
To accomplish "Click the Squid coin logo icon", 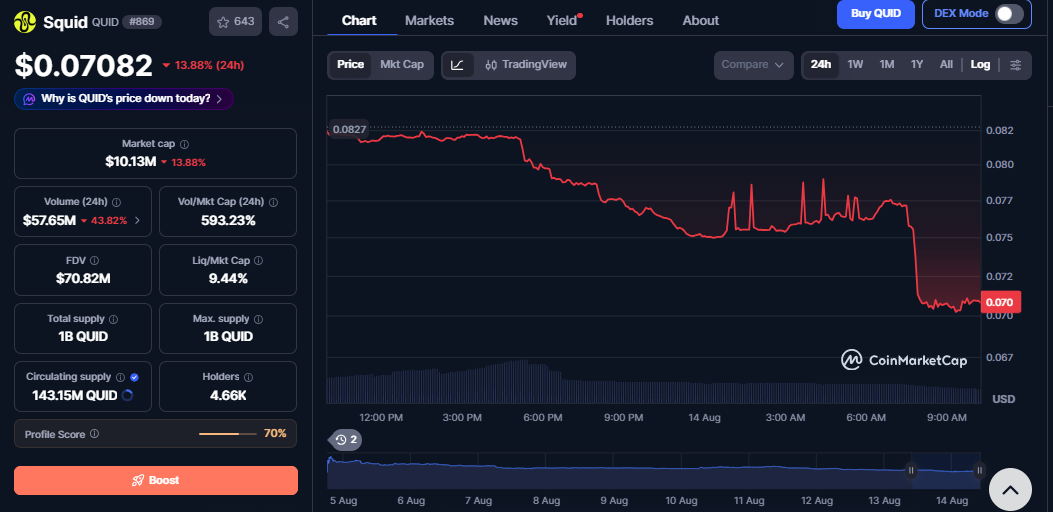I will [26, 22].
